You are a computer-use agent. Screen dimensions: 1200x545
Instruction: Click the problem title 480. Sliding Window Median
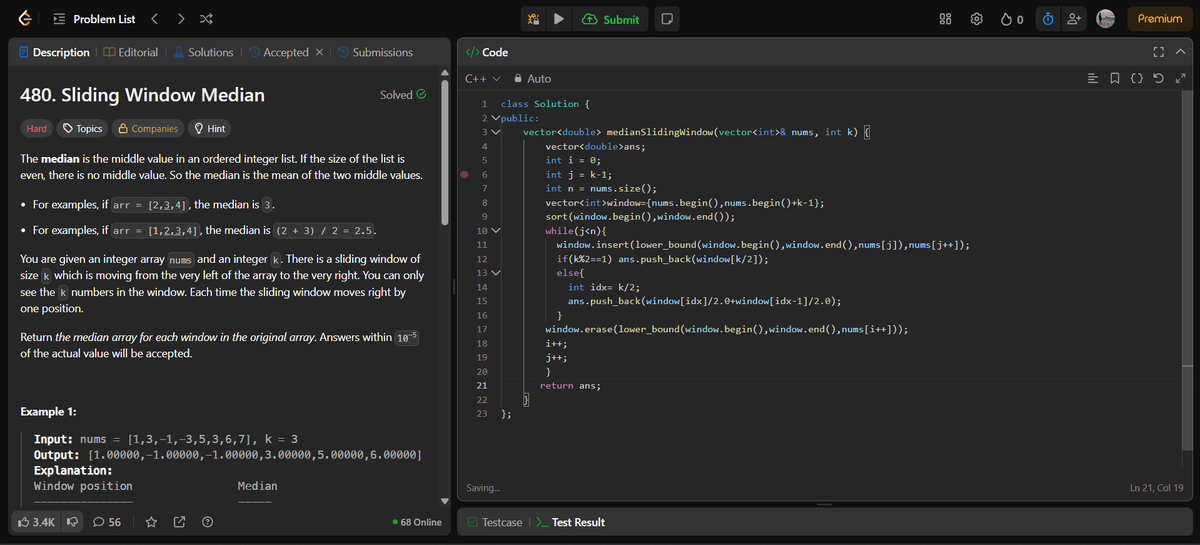(x=143, y=95)
